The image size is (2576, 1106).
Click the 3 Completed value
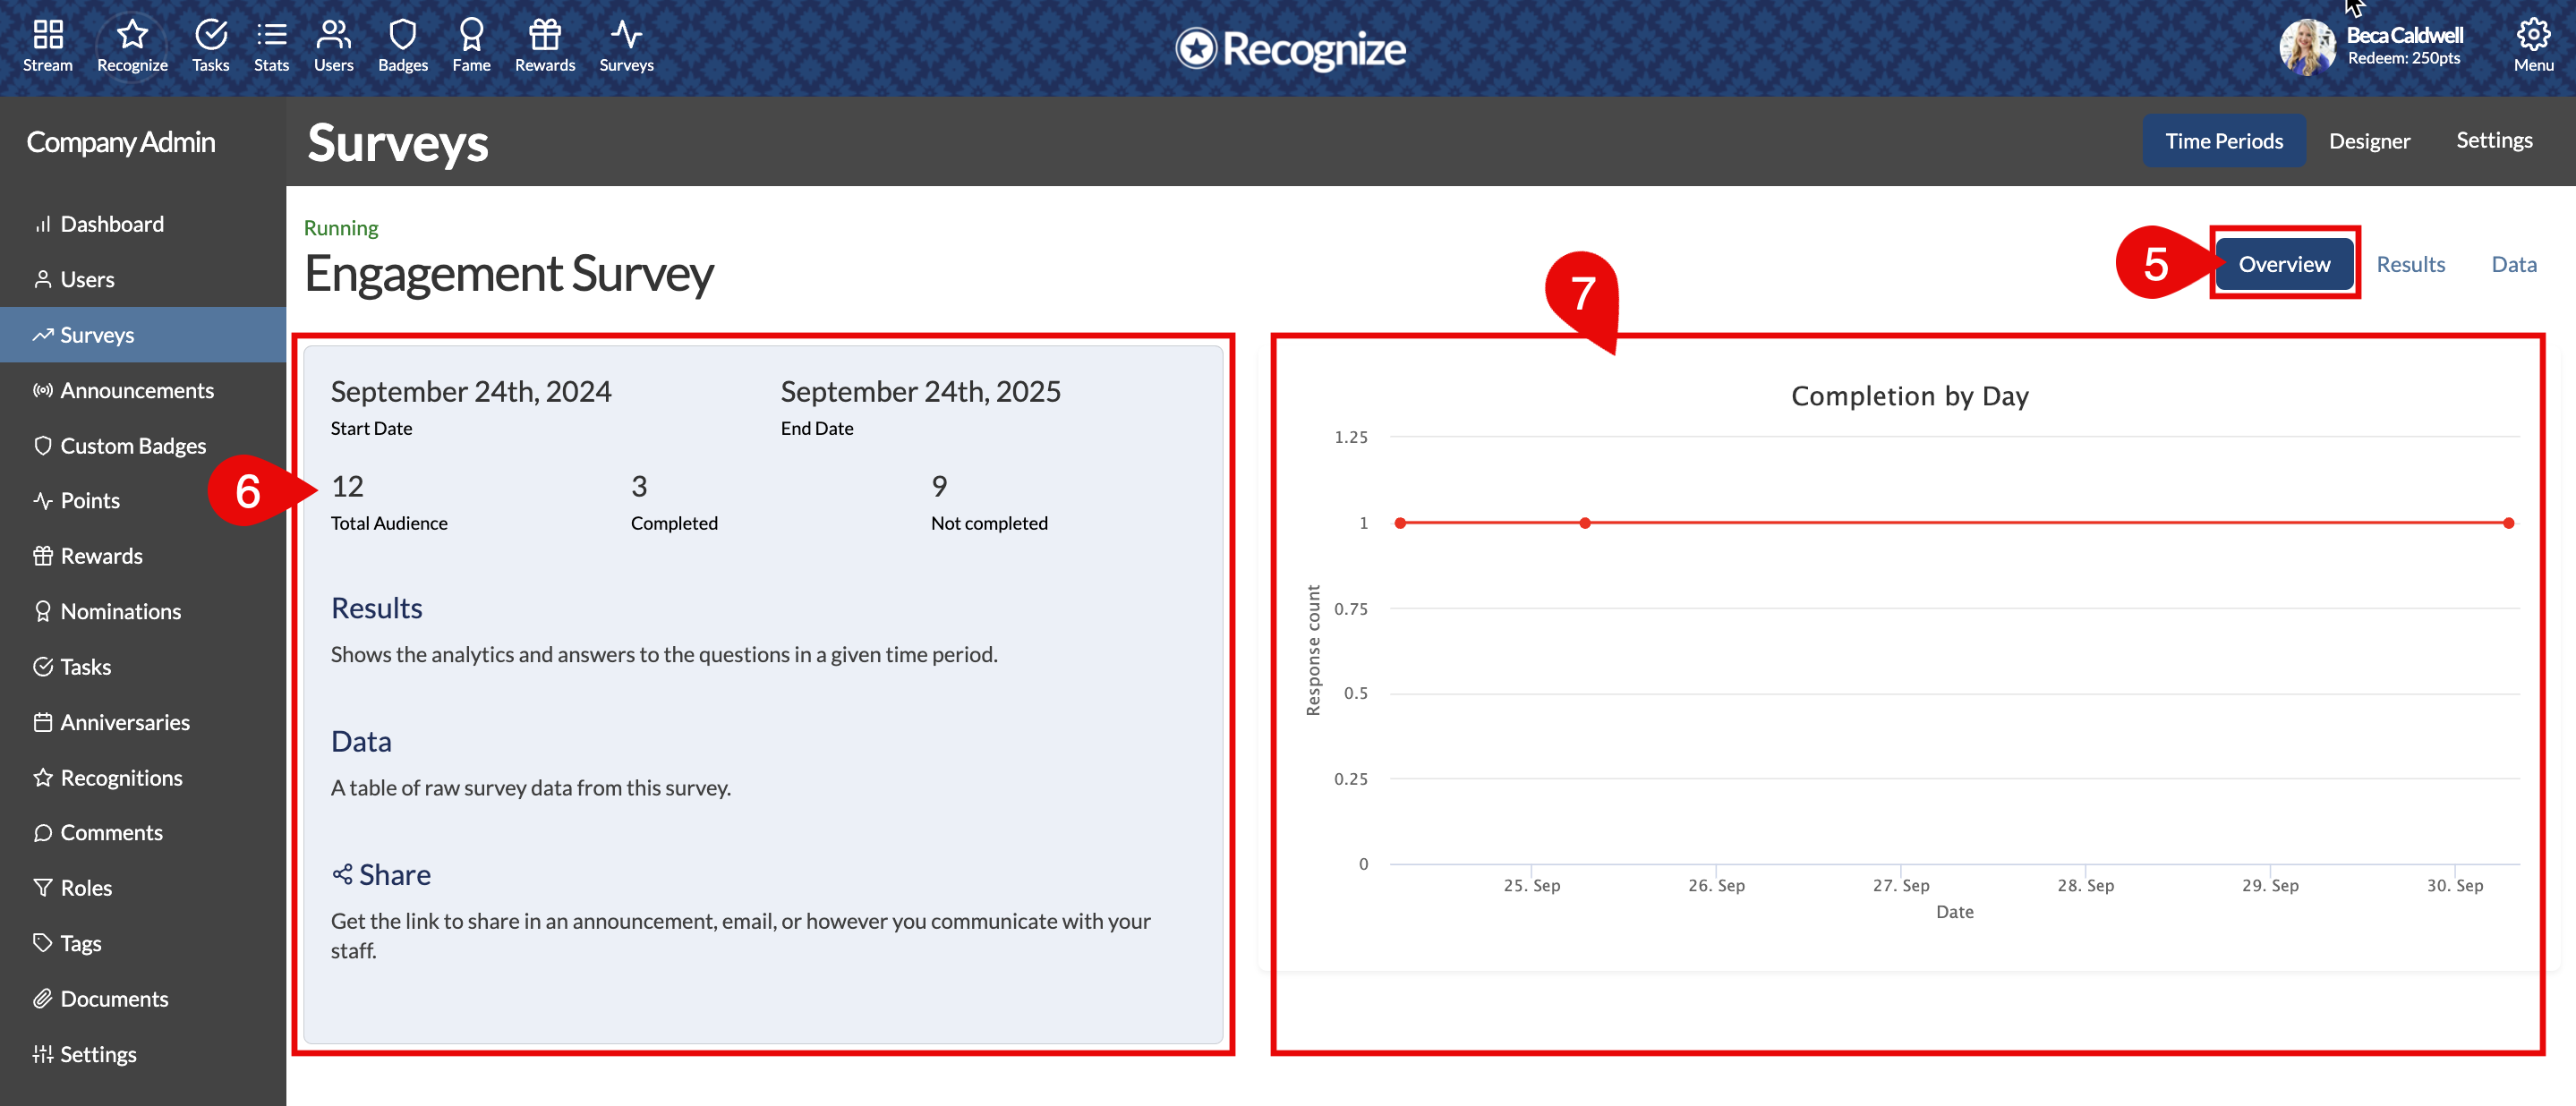point(639,486)
